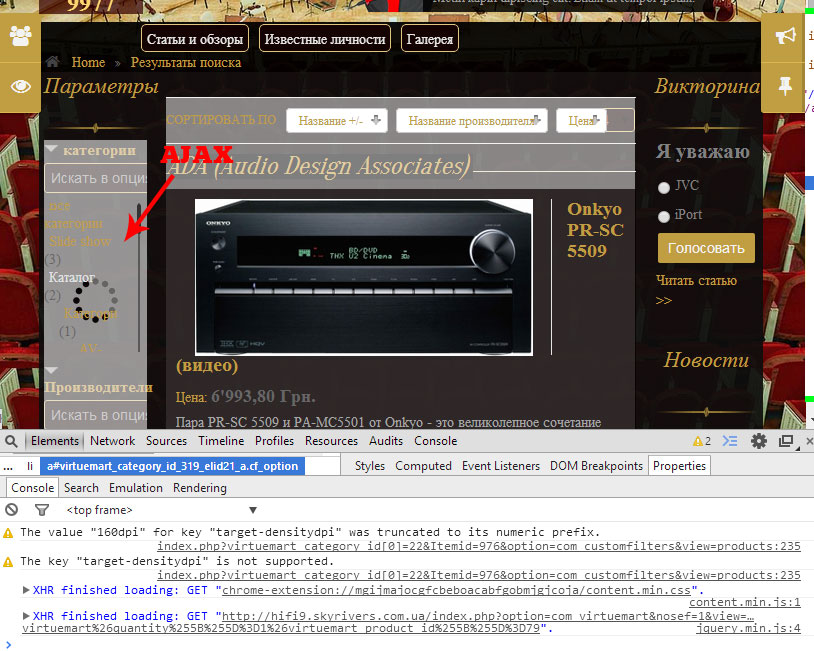Sort products by Цена

pyautogui.click(x=581, y=120)
